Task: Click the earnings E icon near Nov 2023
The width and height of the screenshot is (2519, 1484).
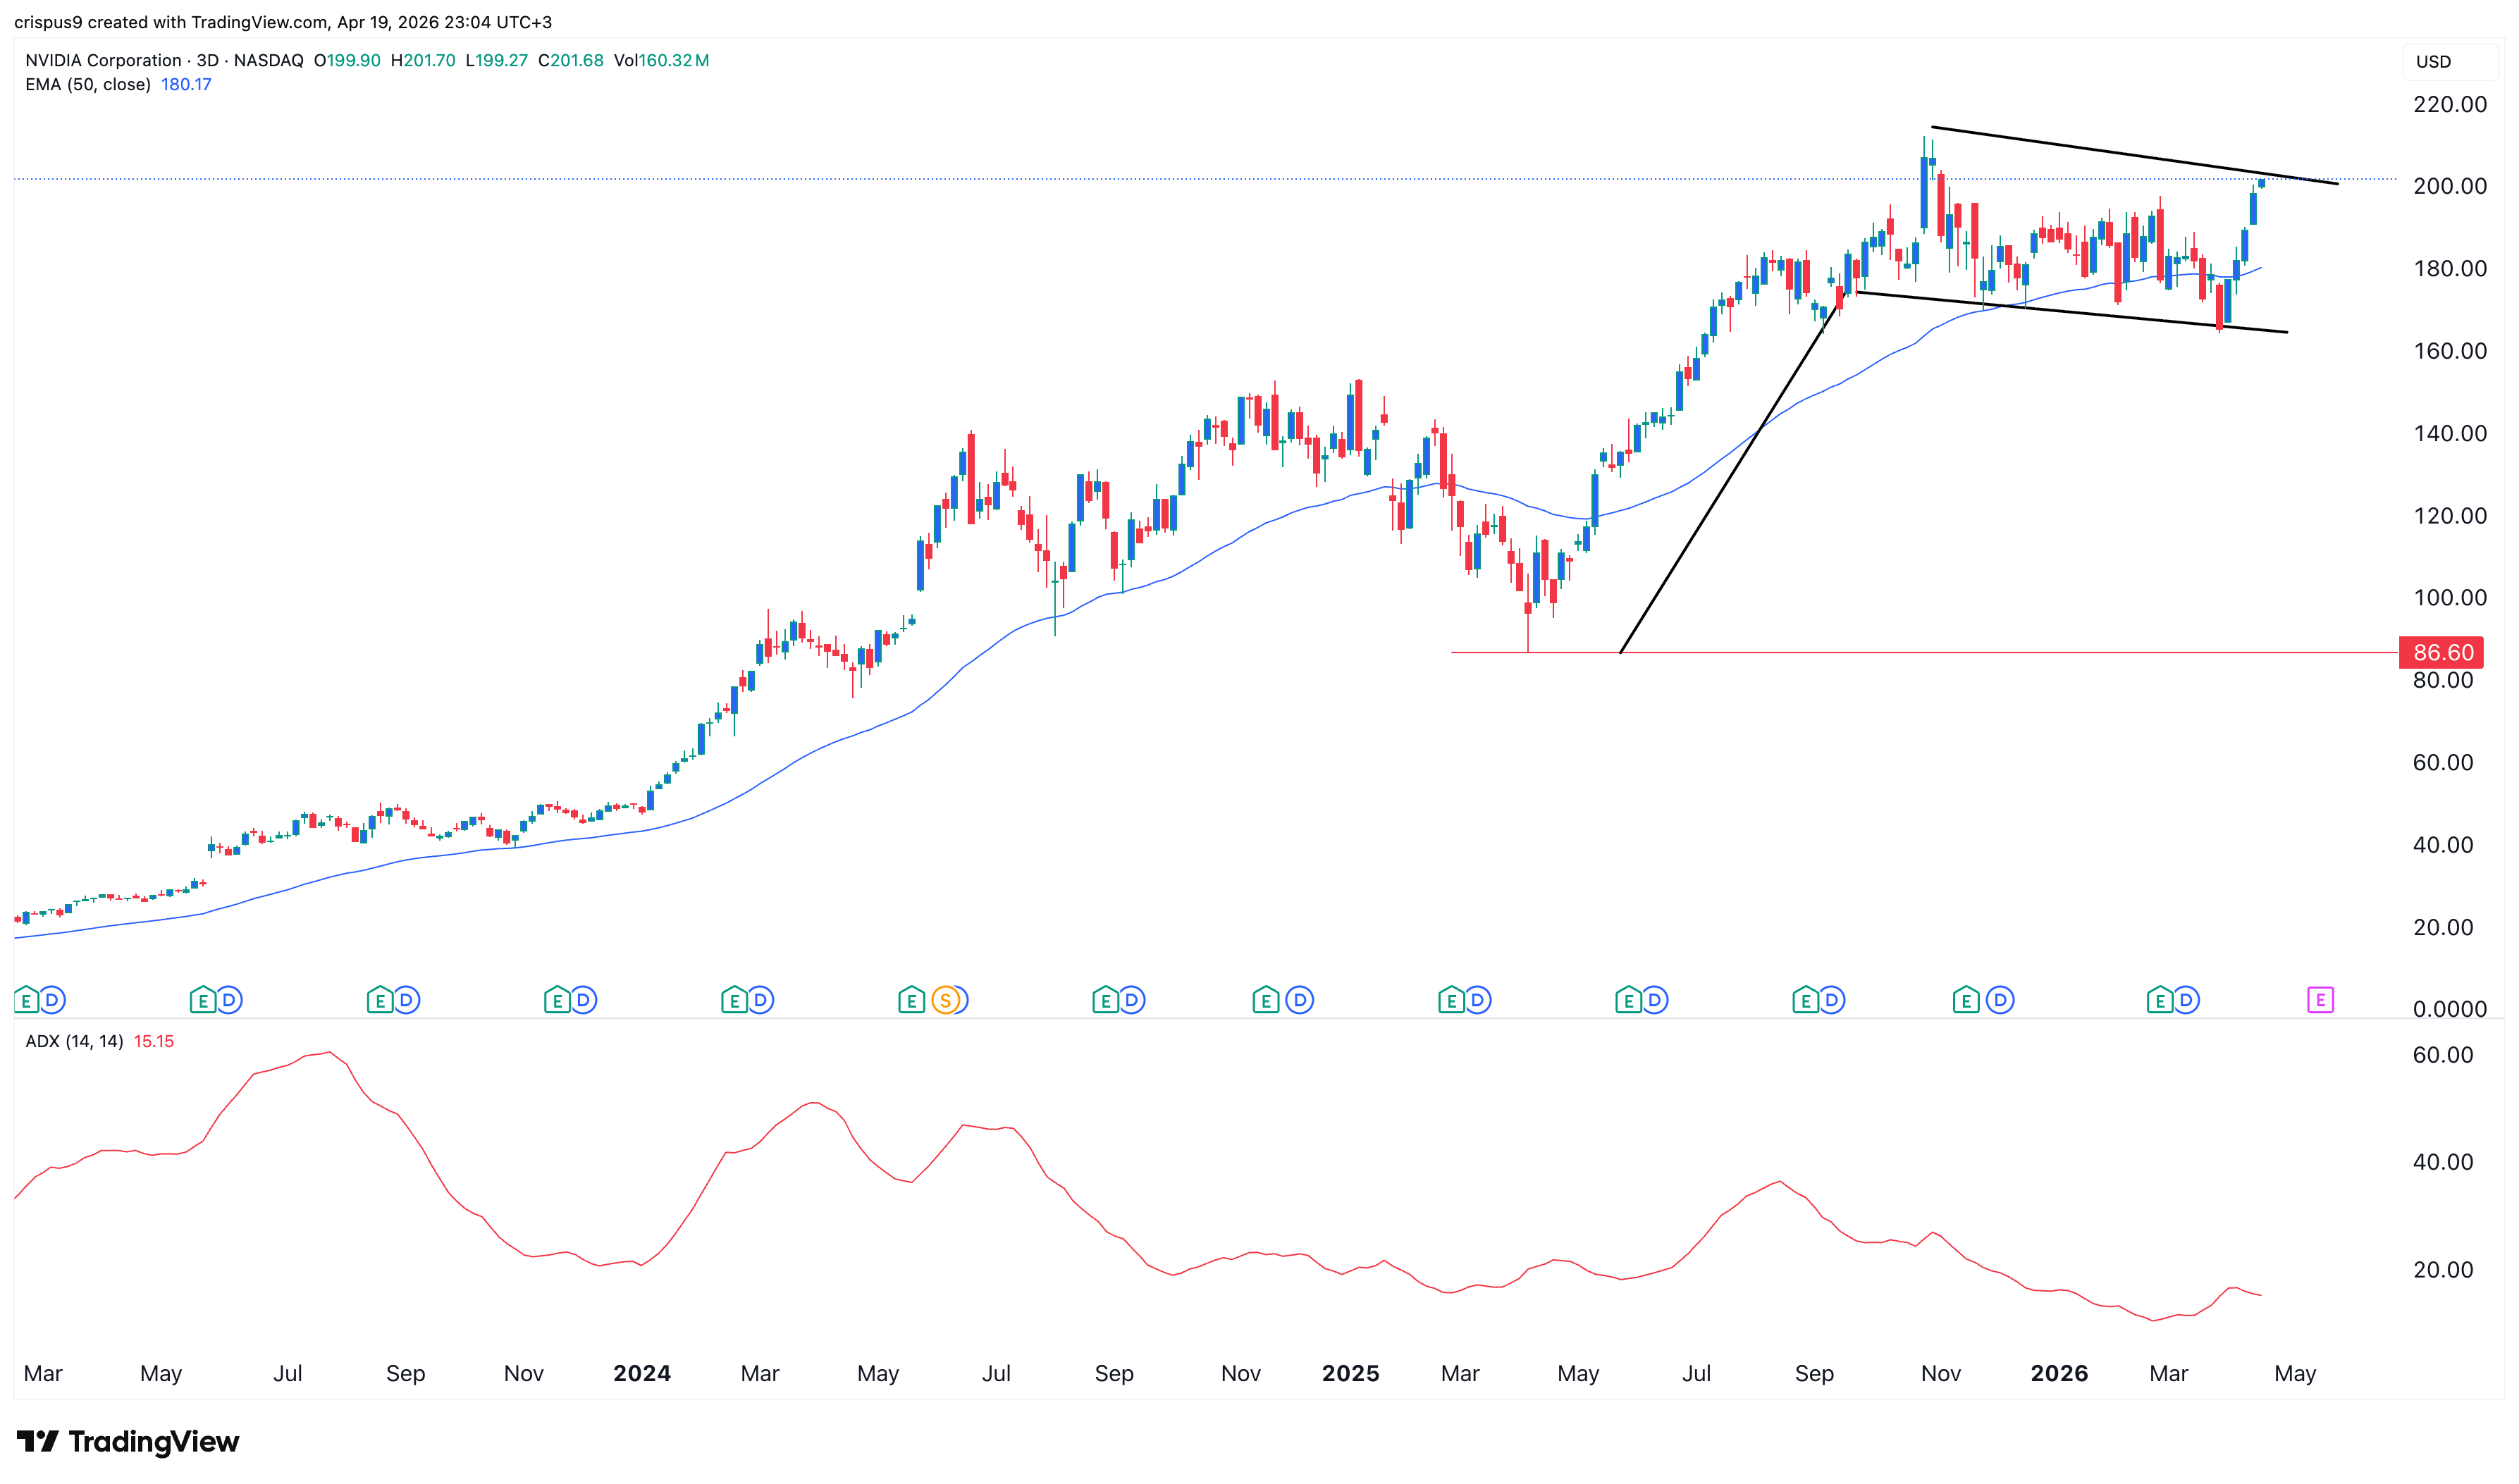Action: (556, 999)
